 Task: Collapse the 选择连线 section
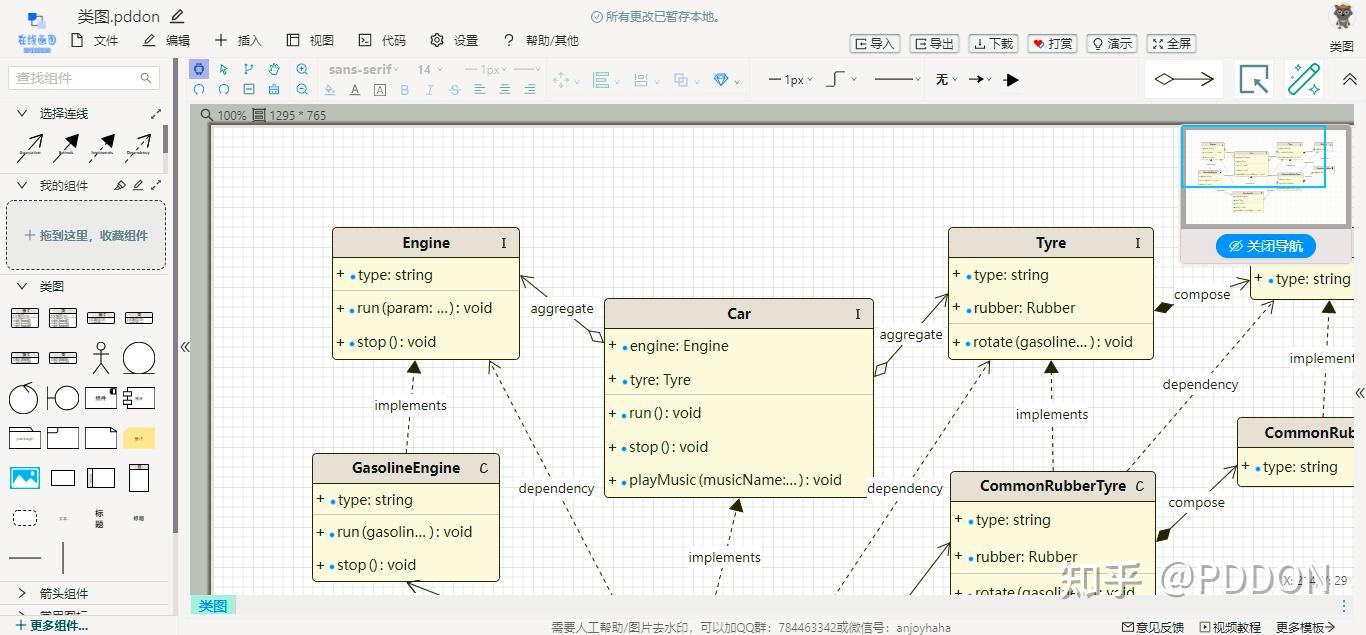(22, 114)
